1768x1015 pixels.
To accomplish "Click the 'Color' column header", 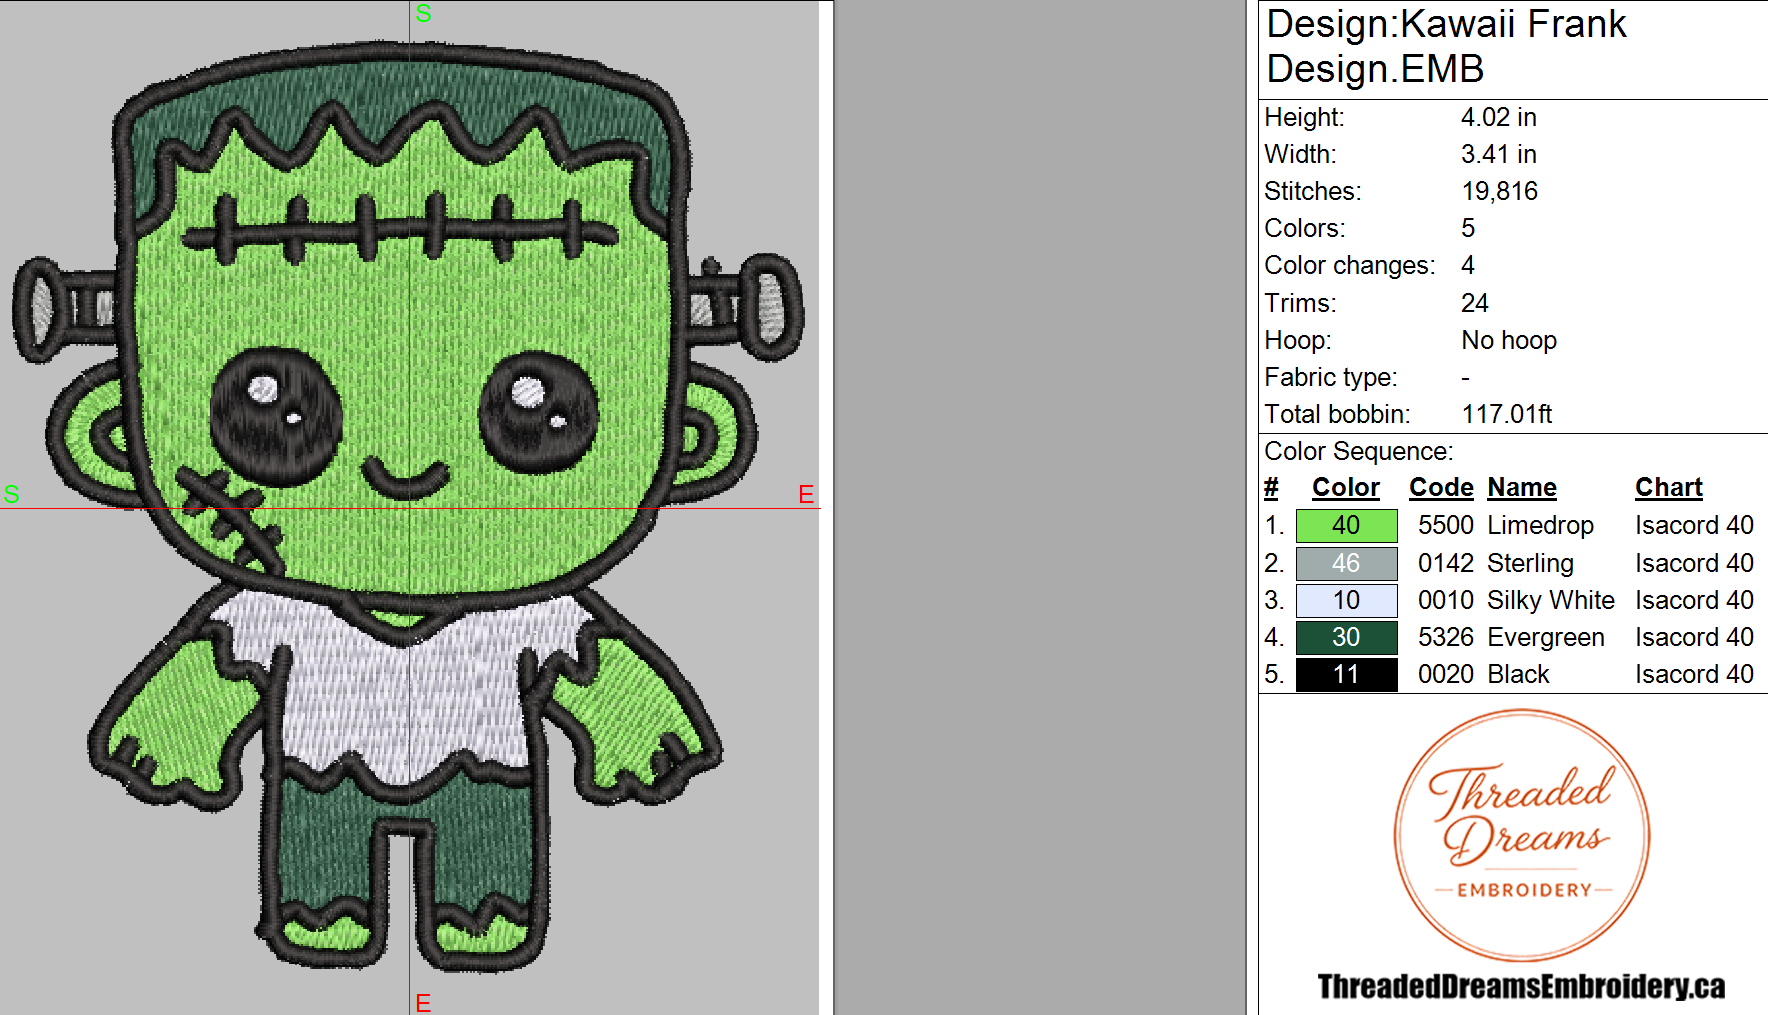I will click(1346, 488).
